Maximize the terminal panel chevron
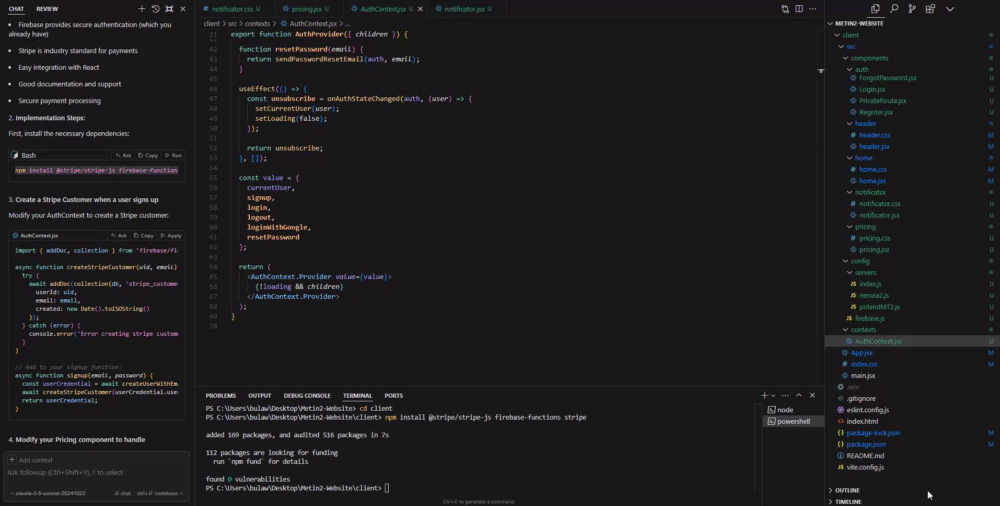 798,396
